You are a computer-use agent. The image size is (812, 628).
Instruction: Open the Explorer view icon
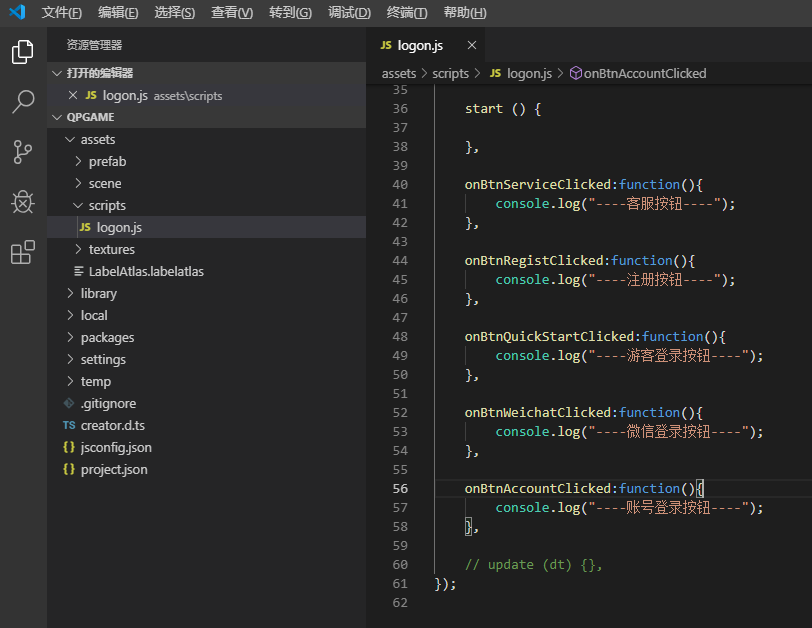[22, 52]
